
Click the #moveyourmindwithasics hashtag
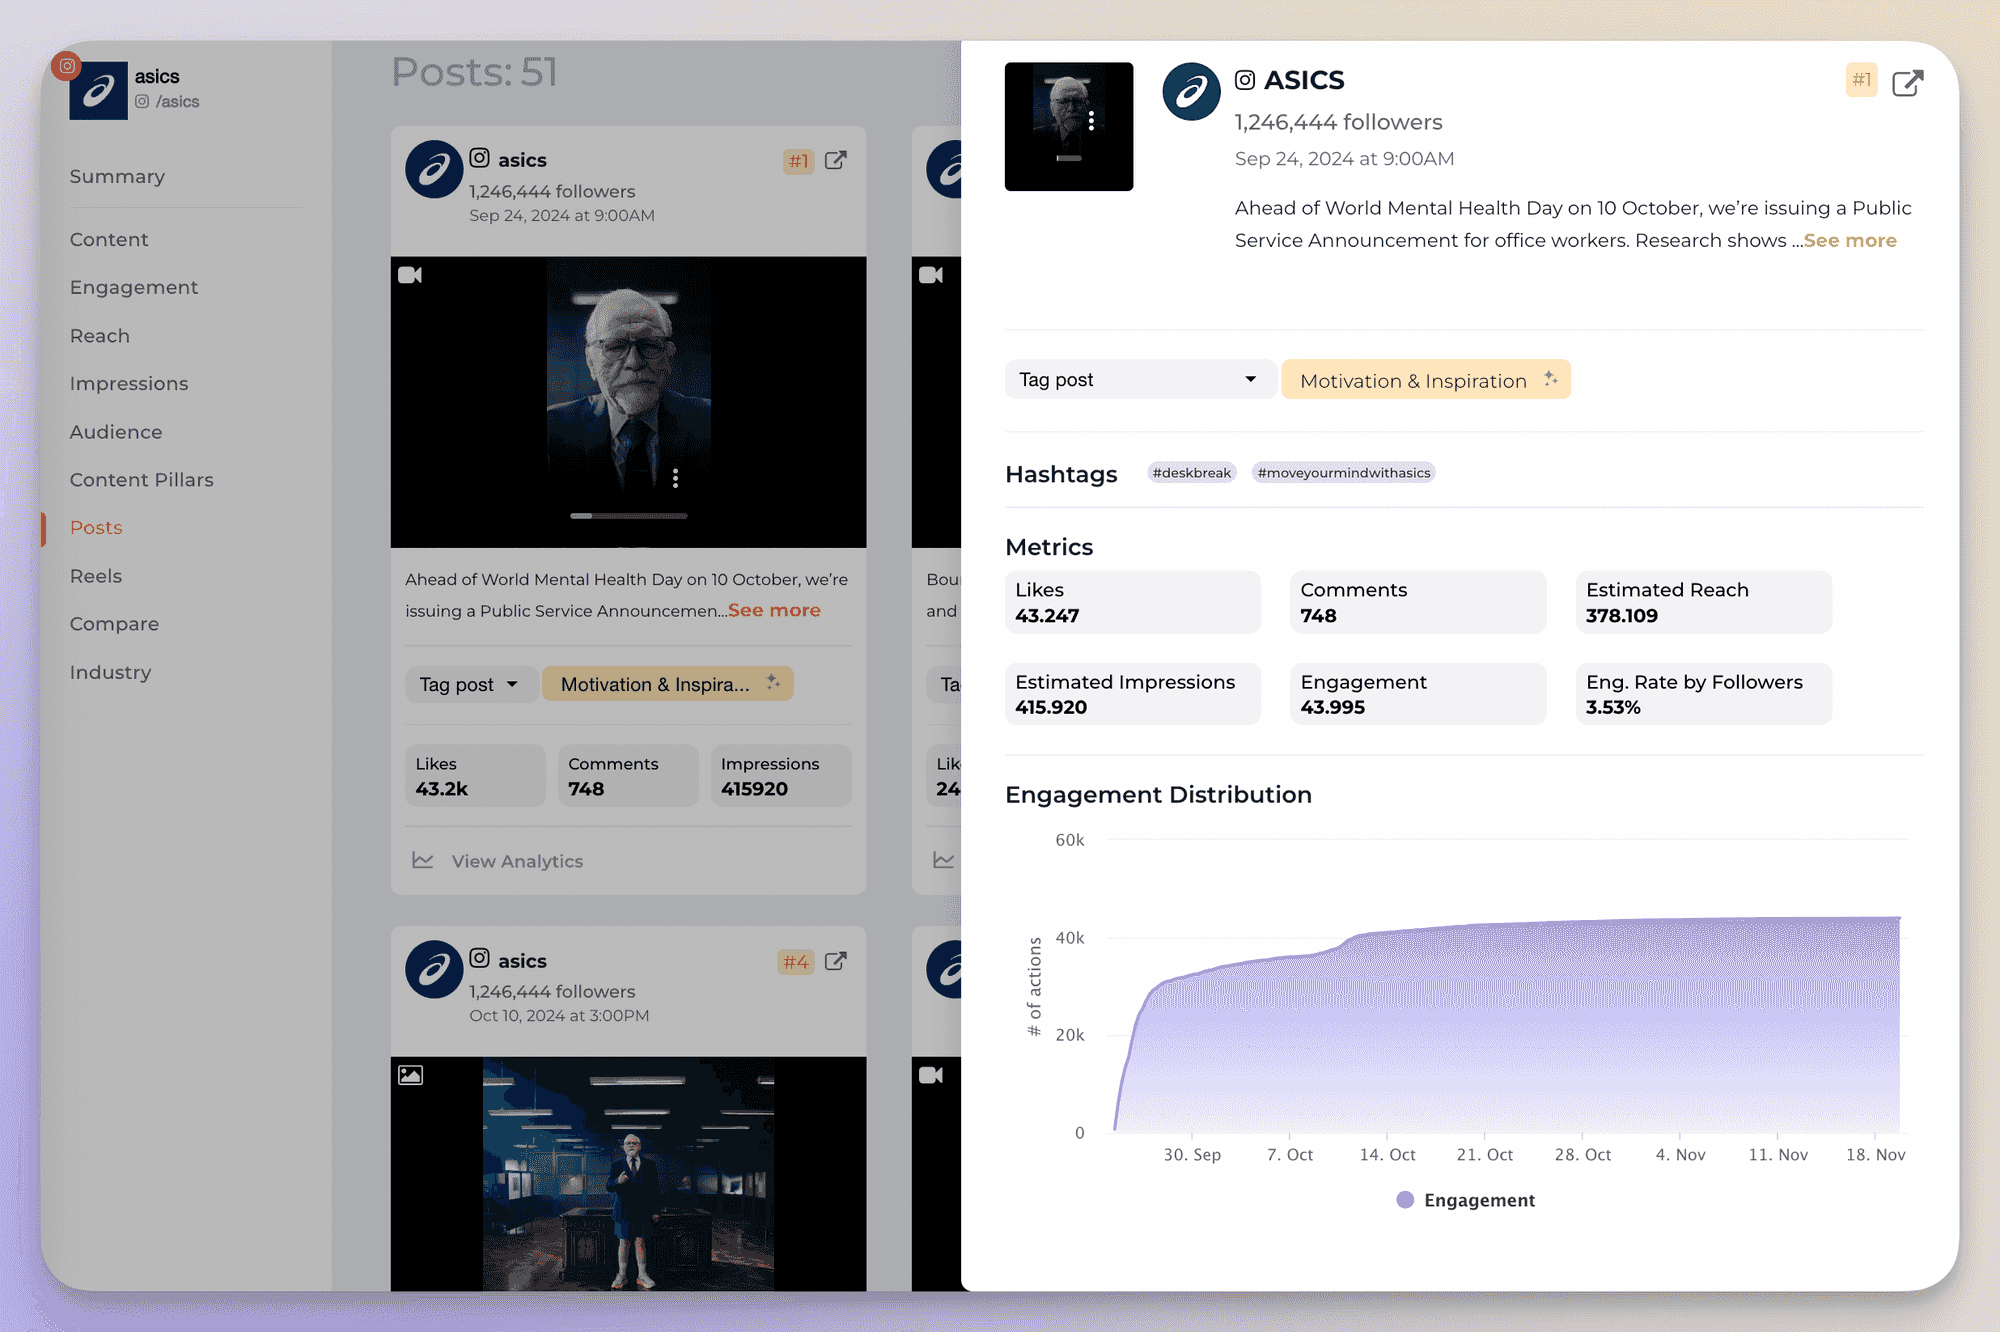click(x=1344, y=472)
